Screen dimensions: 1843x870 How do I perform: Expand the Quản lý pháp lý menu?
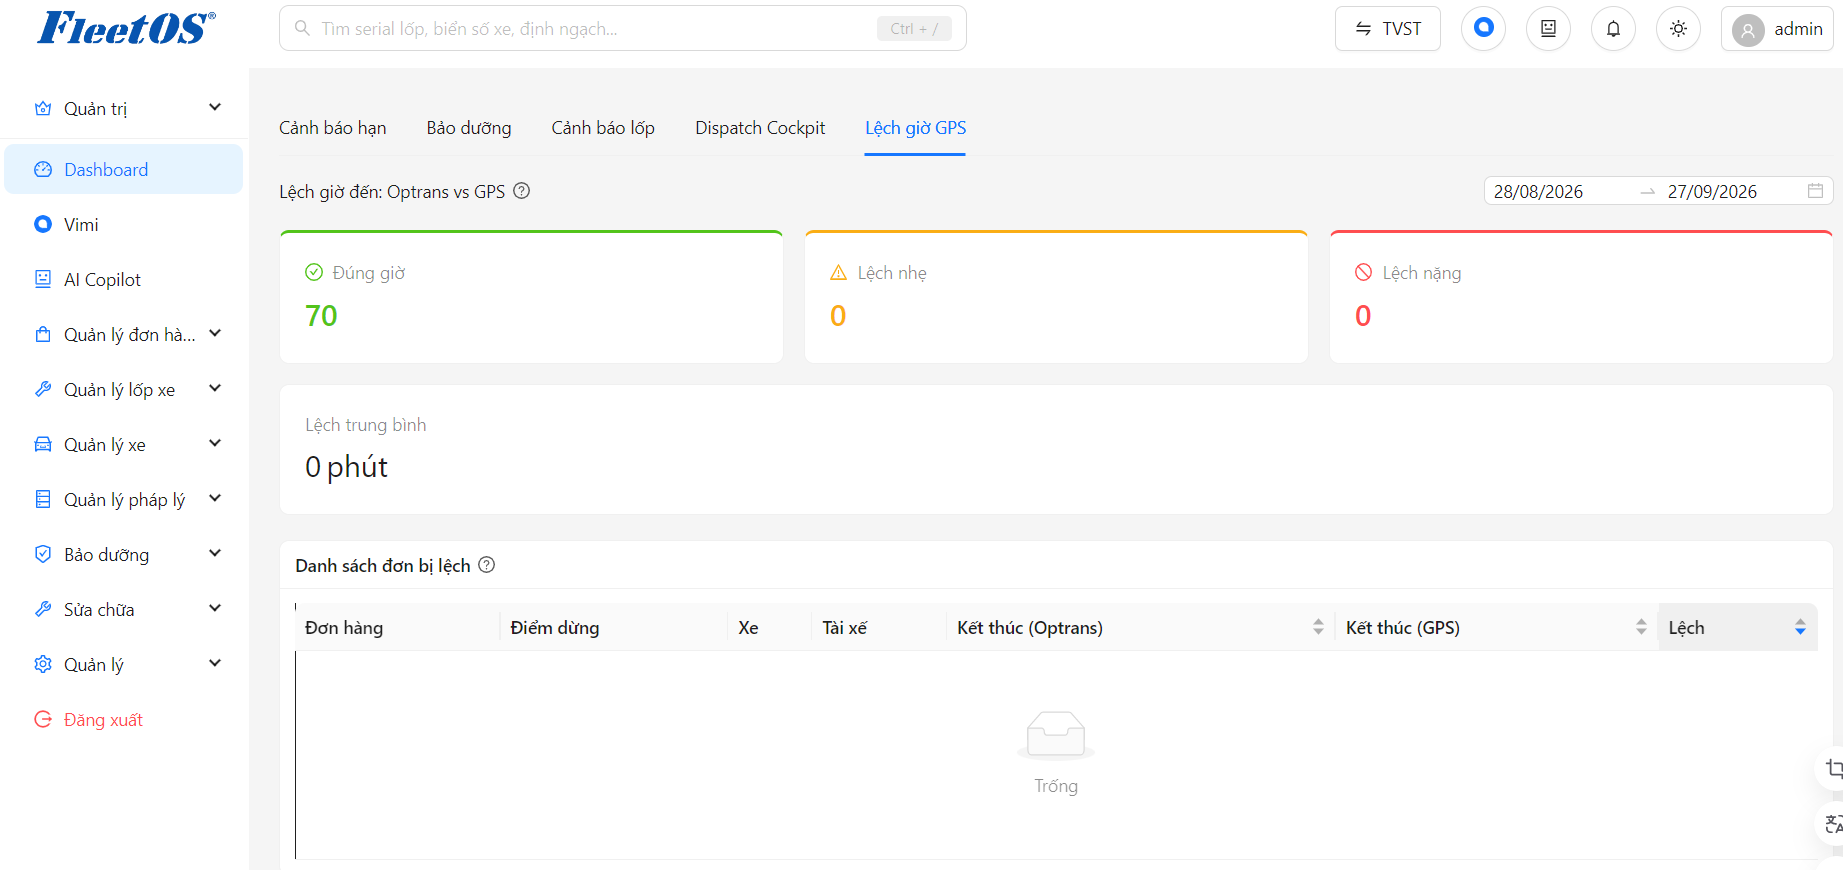coord(124,500)
